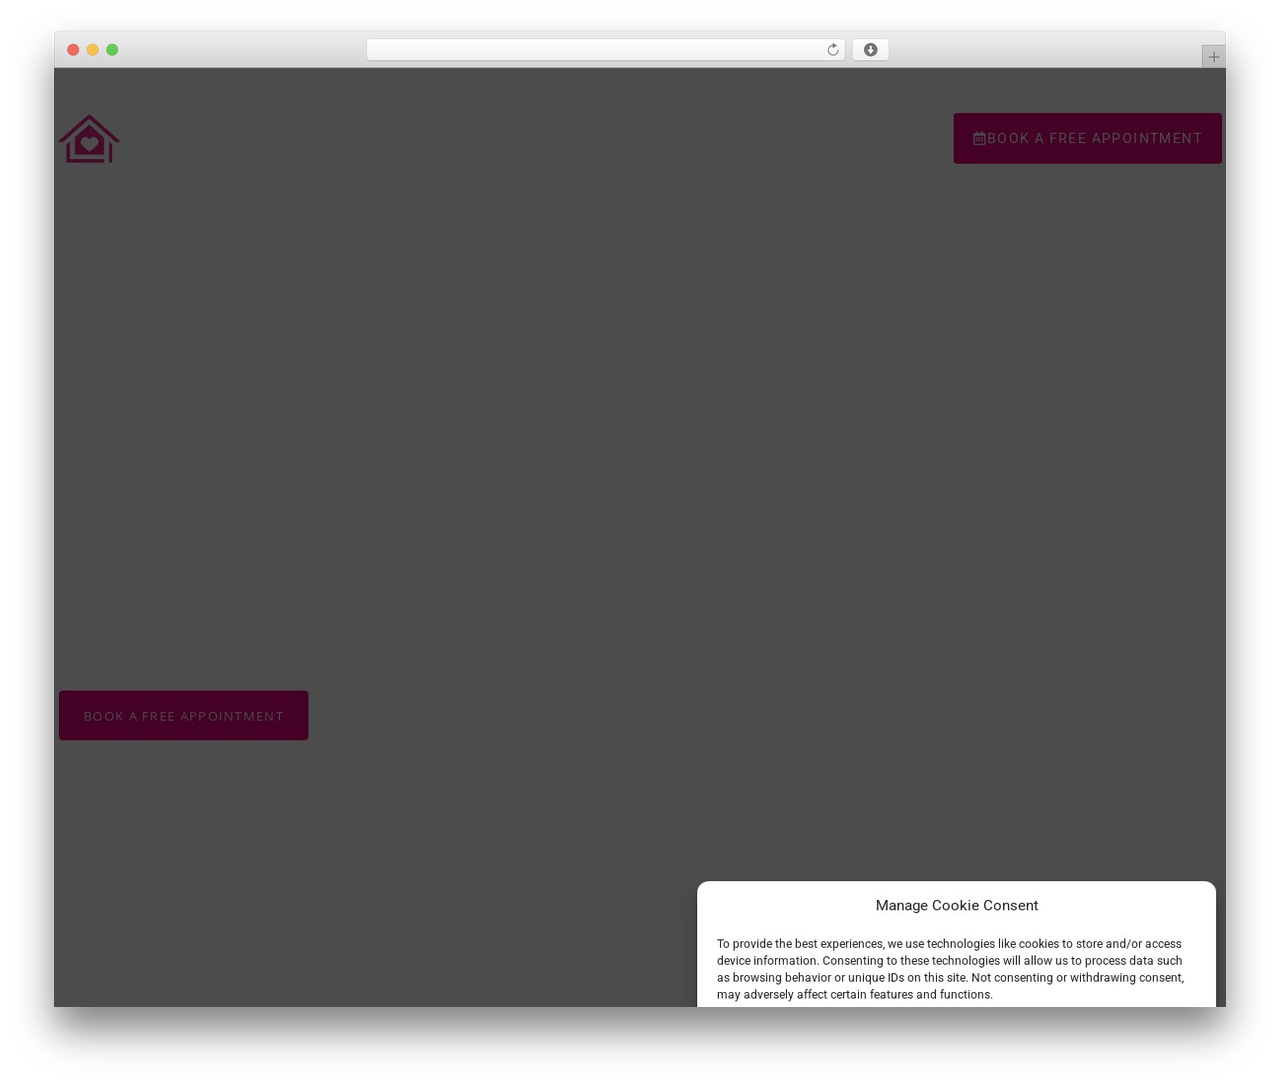Maximize window with green button
Image resolution: width=1280 pixels, height=1084 pixels.
click(x=112, y=50)
